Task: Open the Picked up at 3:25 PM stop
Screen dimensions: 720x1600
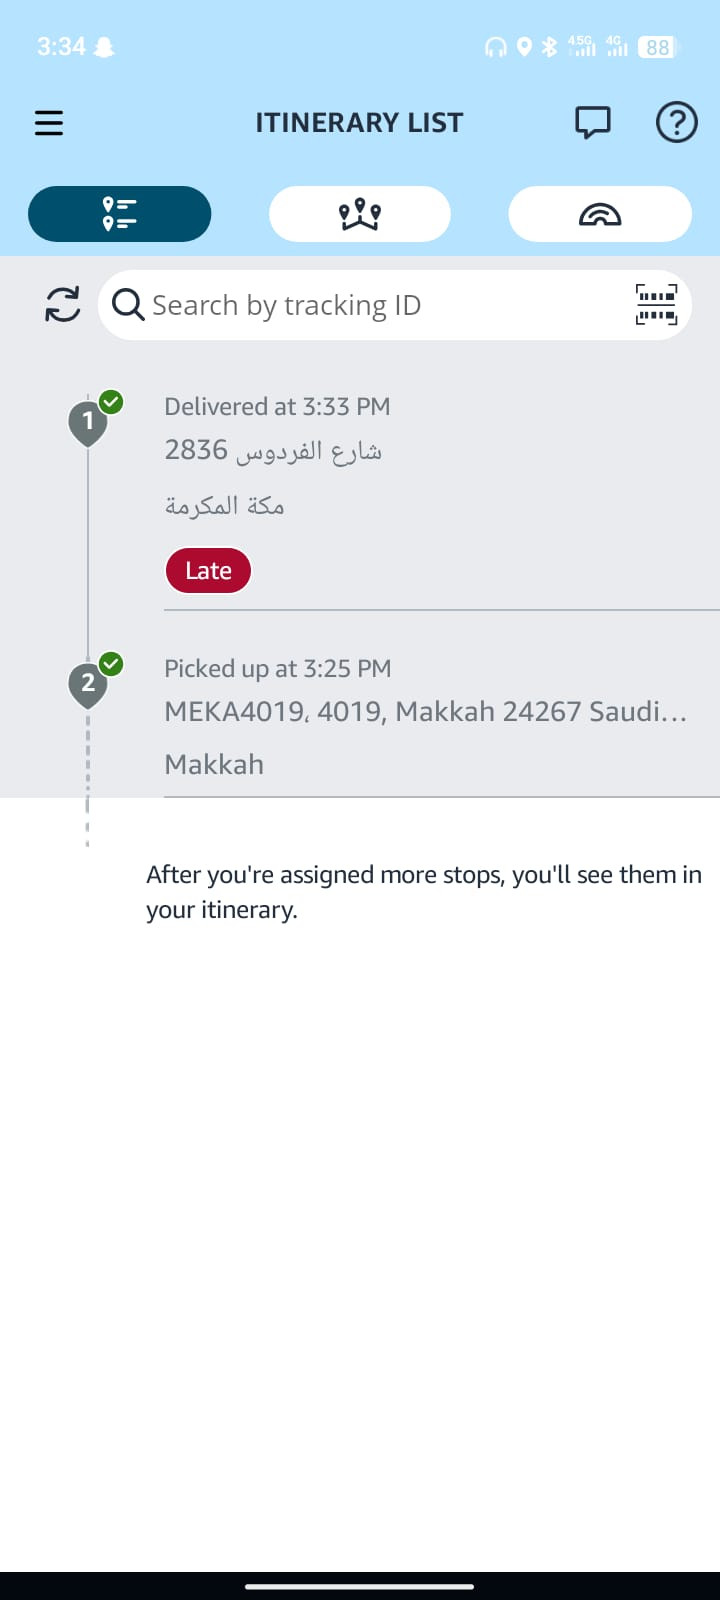Action: click(x=277, y=669)
